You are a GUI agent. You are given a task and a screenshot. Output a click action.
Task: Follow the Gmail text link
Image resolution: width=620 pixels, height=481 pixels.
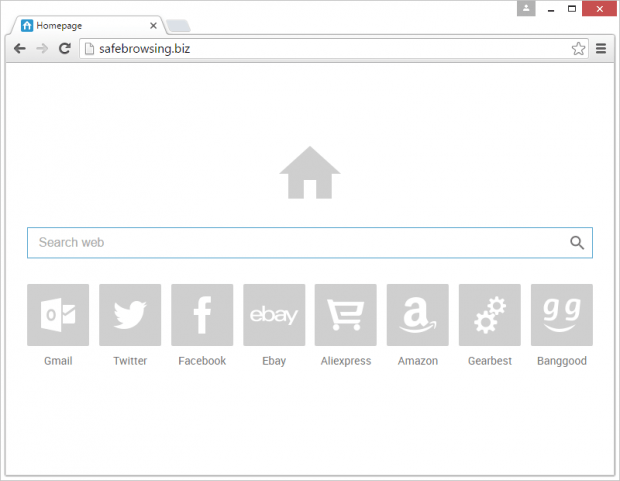(x=58, y=361)
